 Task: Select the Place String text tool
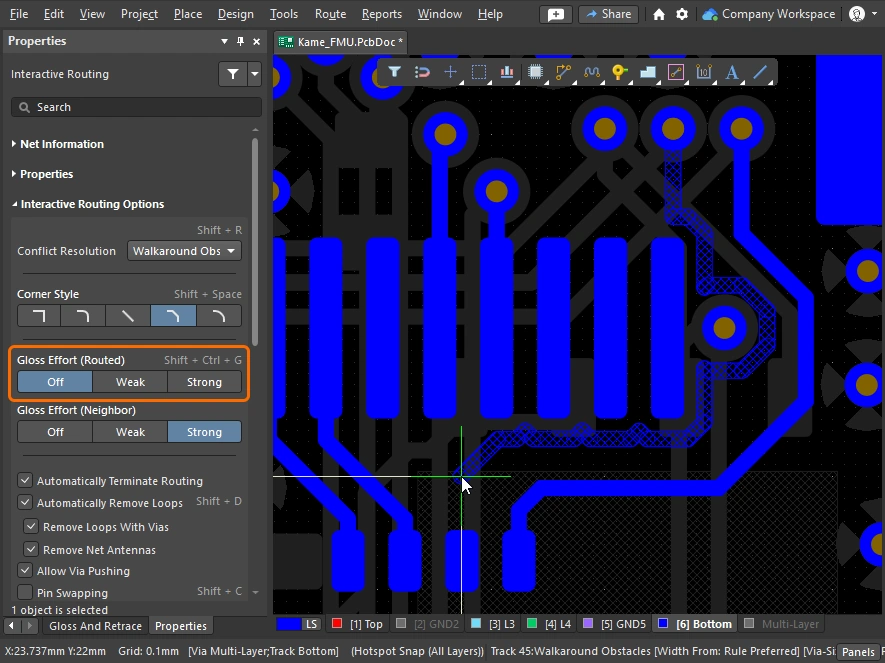tap(732, 72)
